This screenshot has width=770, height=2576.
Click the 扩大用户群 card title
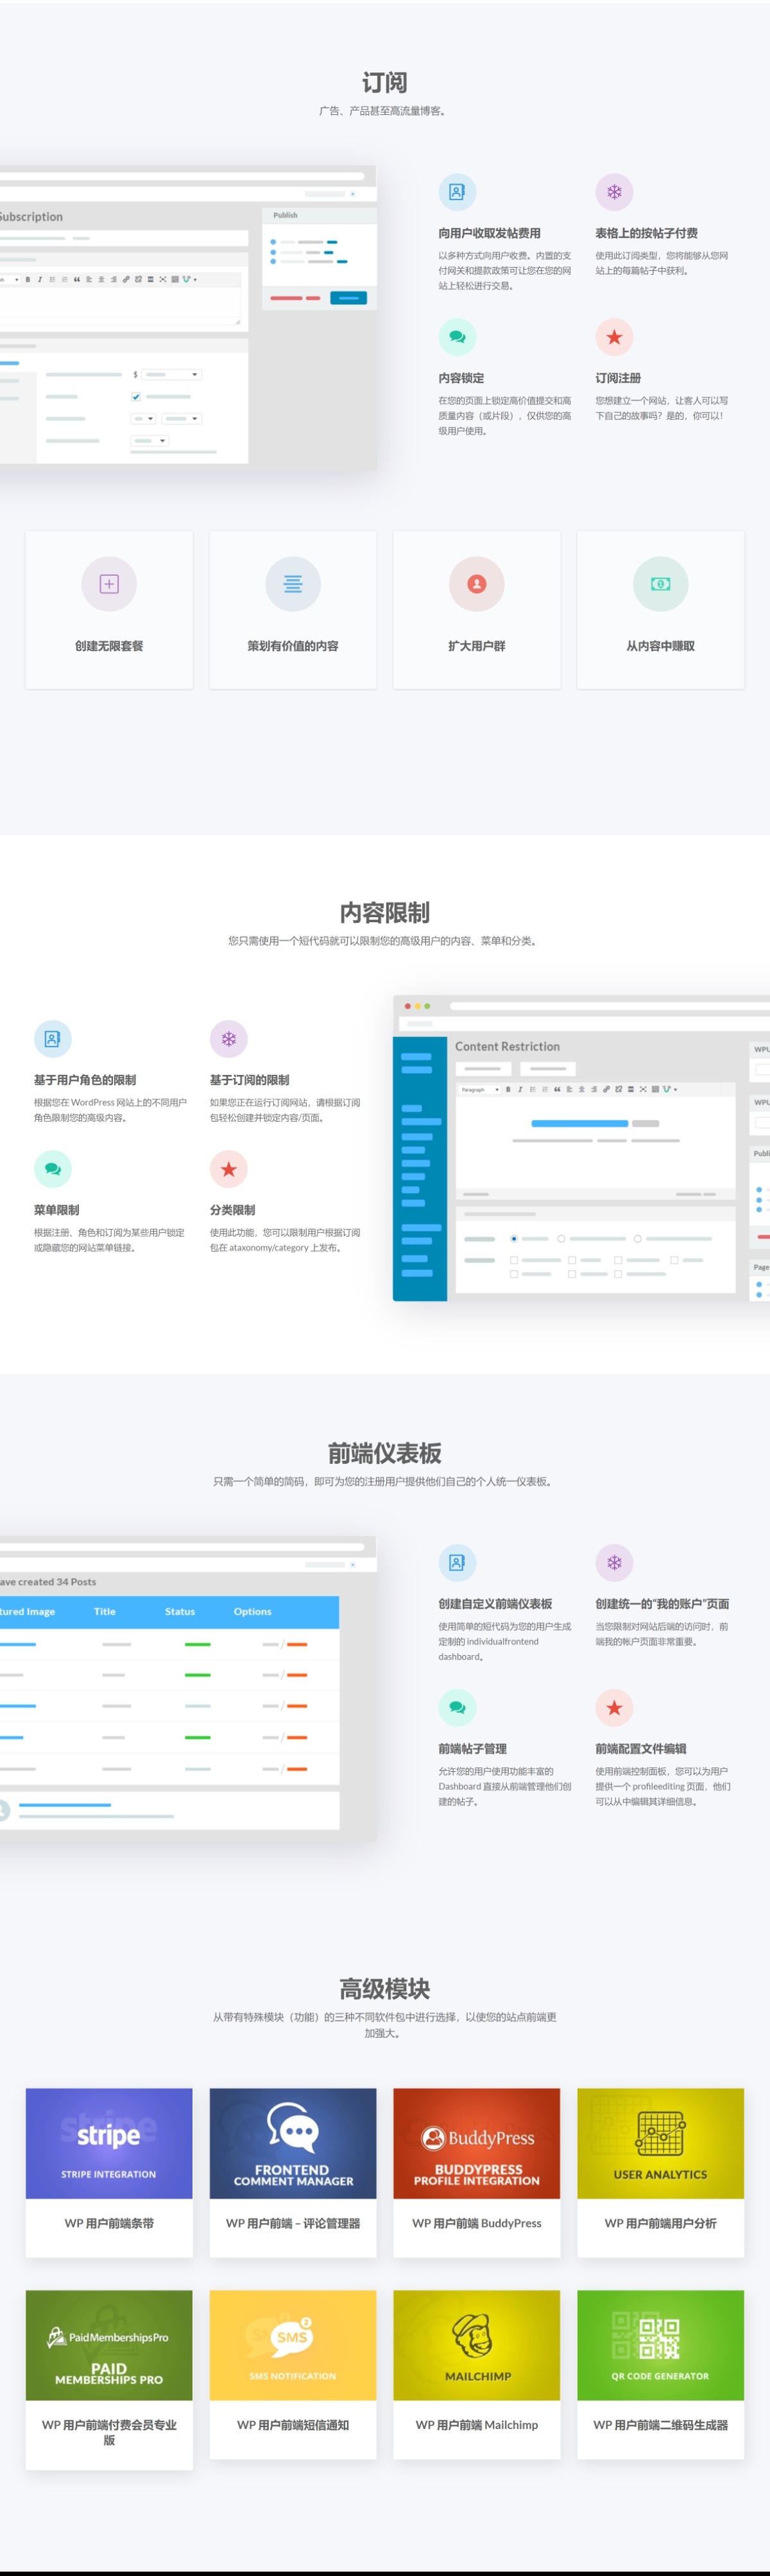pos(477,646)
